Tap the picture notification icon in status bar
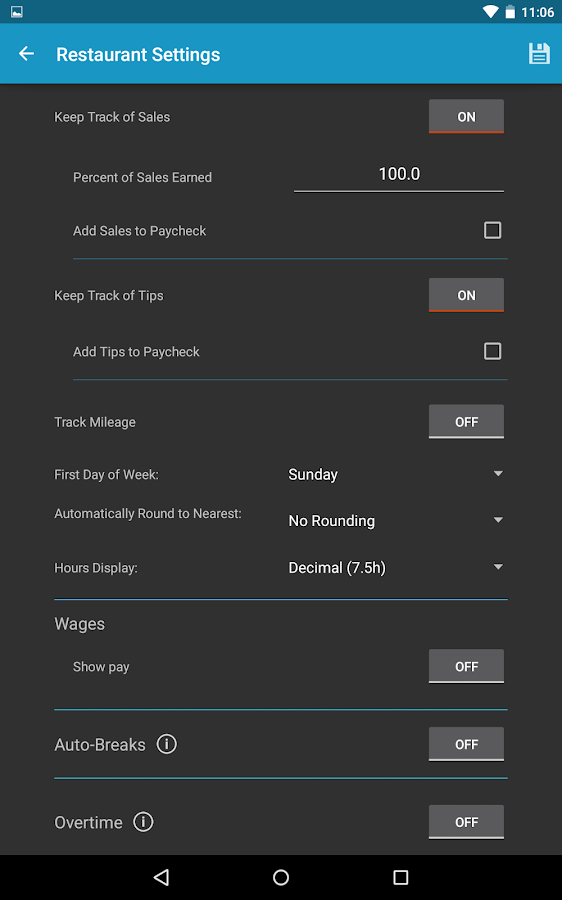 coord(17,11)
